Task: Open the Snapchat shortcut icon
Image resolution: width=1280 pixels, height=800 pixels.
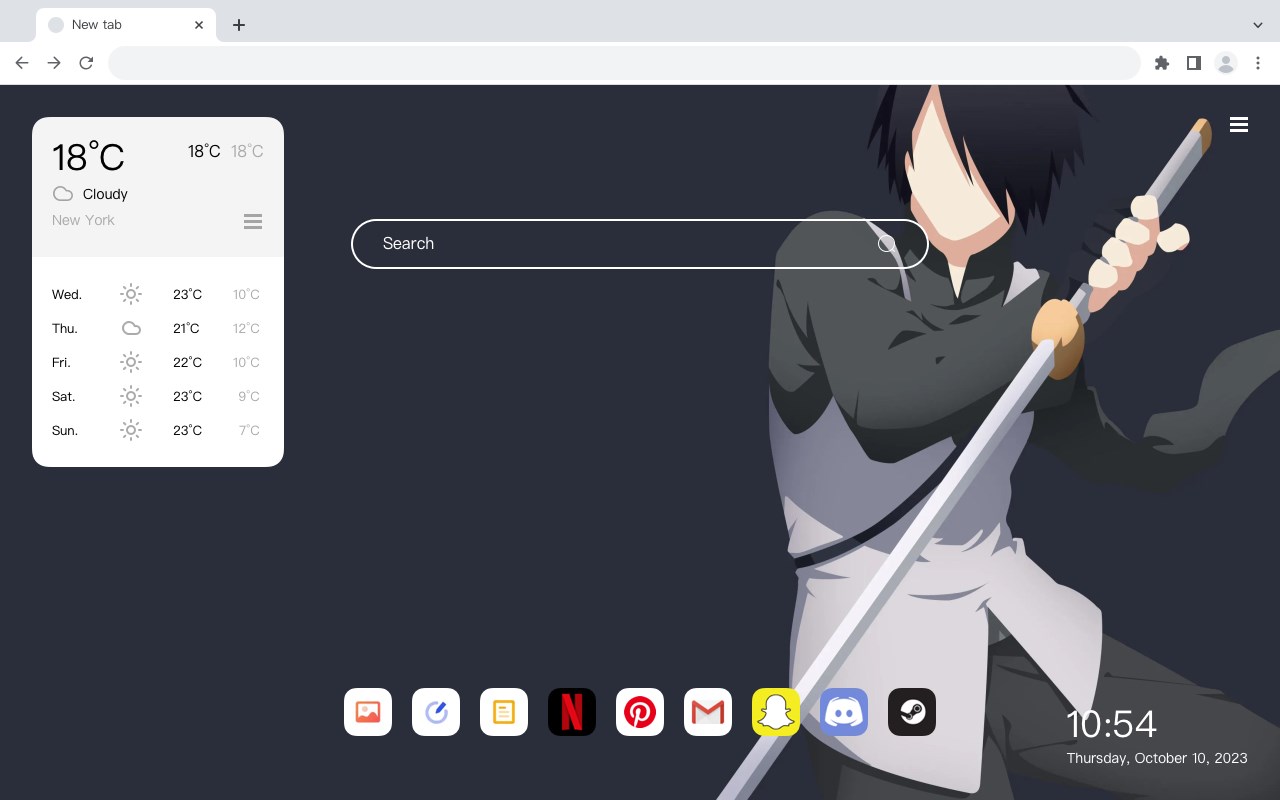Action: (776, 712)
